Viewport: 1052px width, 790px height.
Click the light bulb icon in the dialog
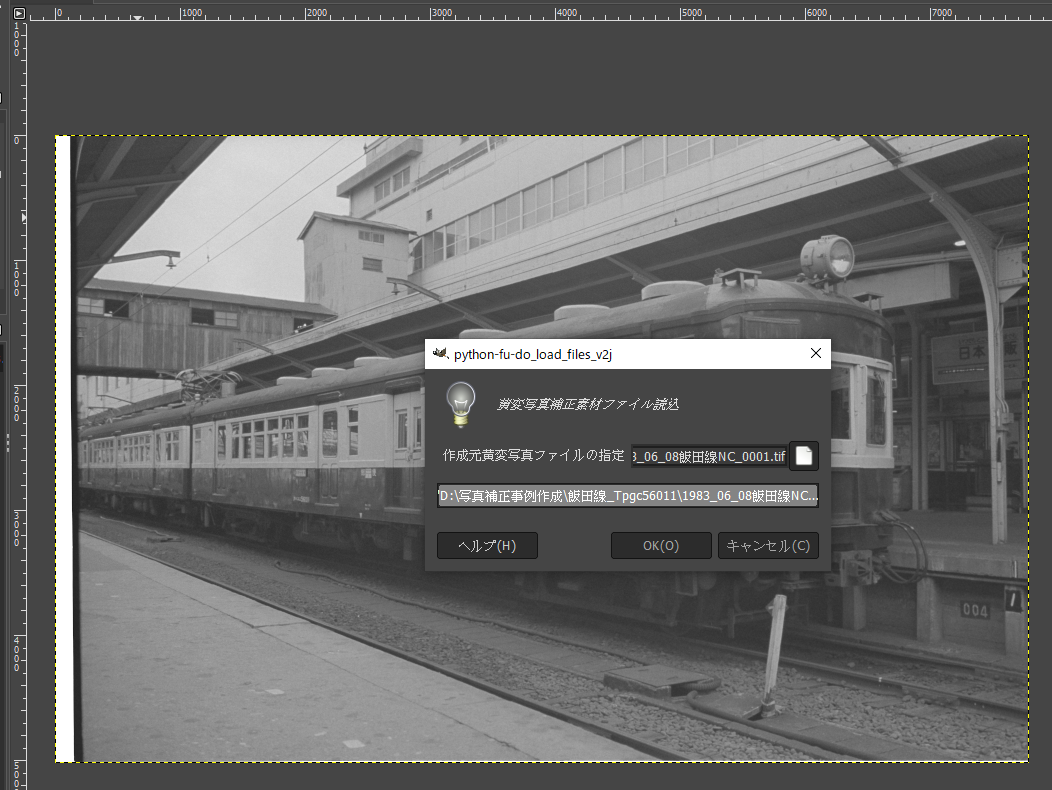(x=461, y=404)
